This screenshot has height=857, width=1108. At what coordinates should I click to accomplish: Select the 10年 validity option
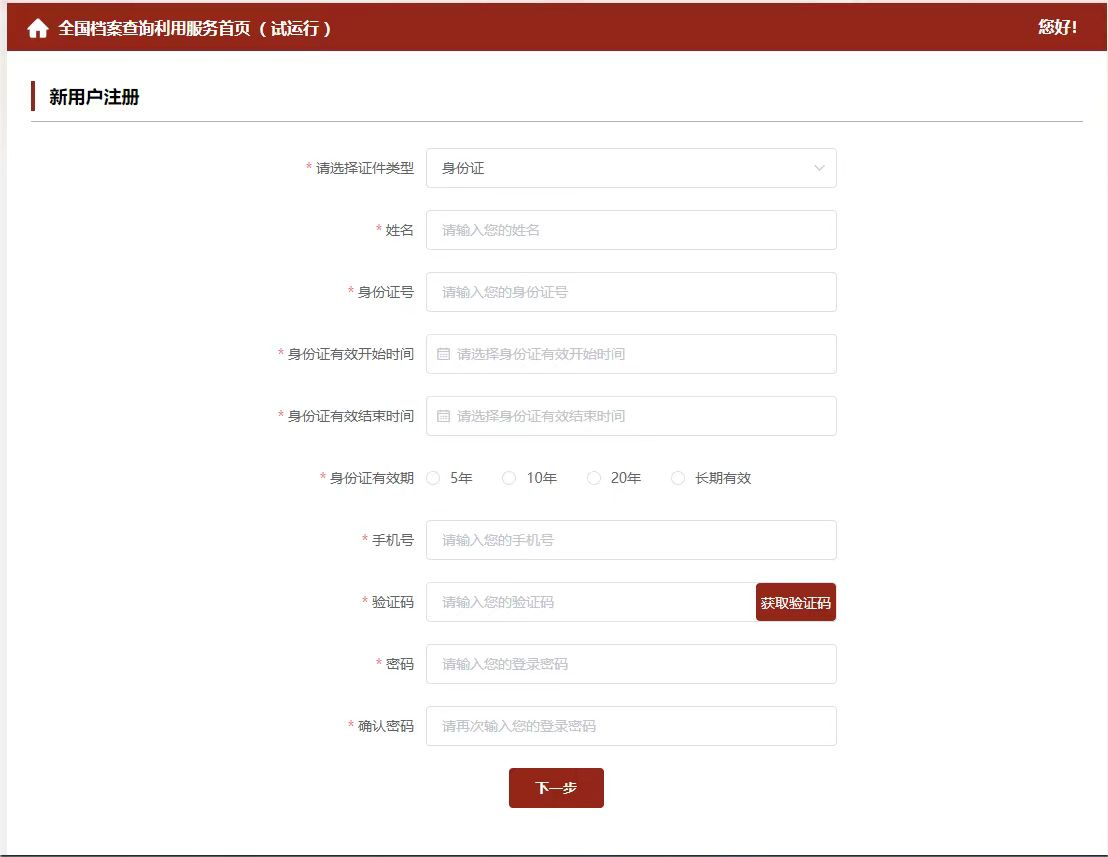click(x=509, y=478)
